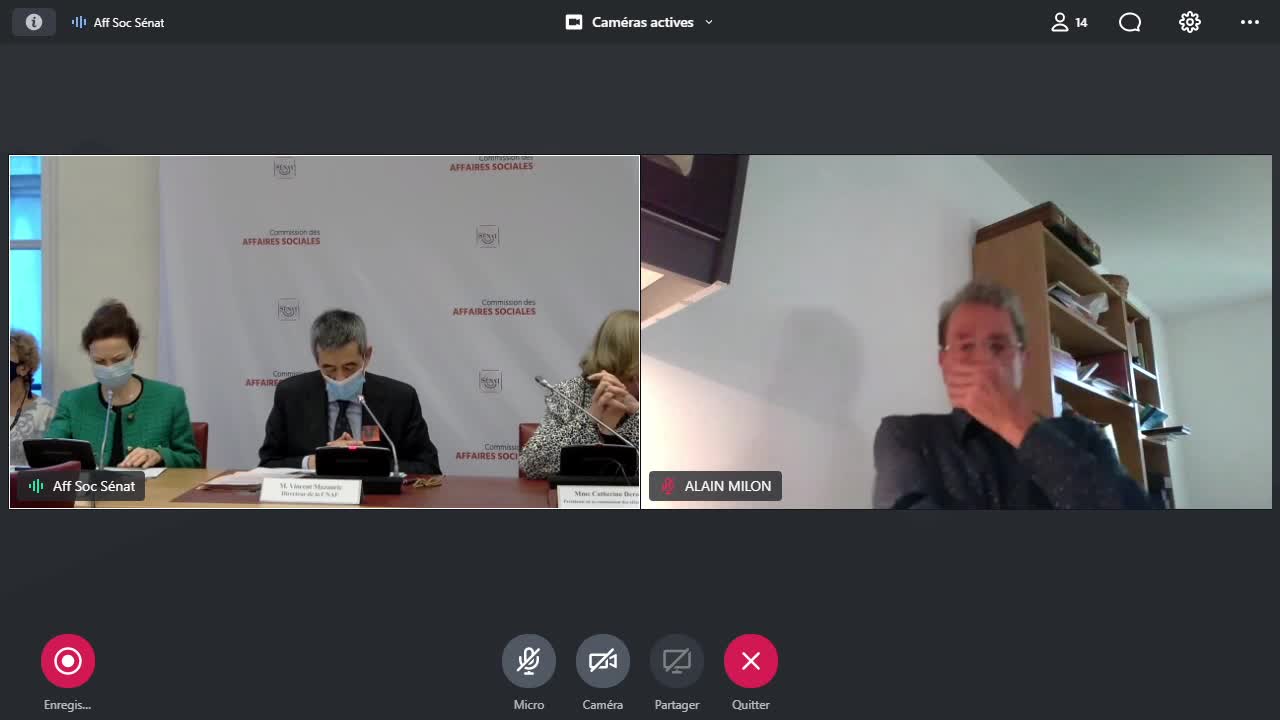
Task: Open the three-dot more options menu
Action: [x=1250, y=22]
